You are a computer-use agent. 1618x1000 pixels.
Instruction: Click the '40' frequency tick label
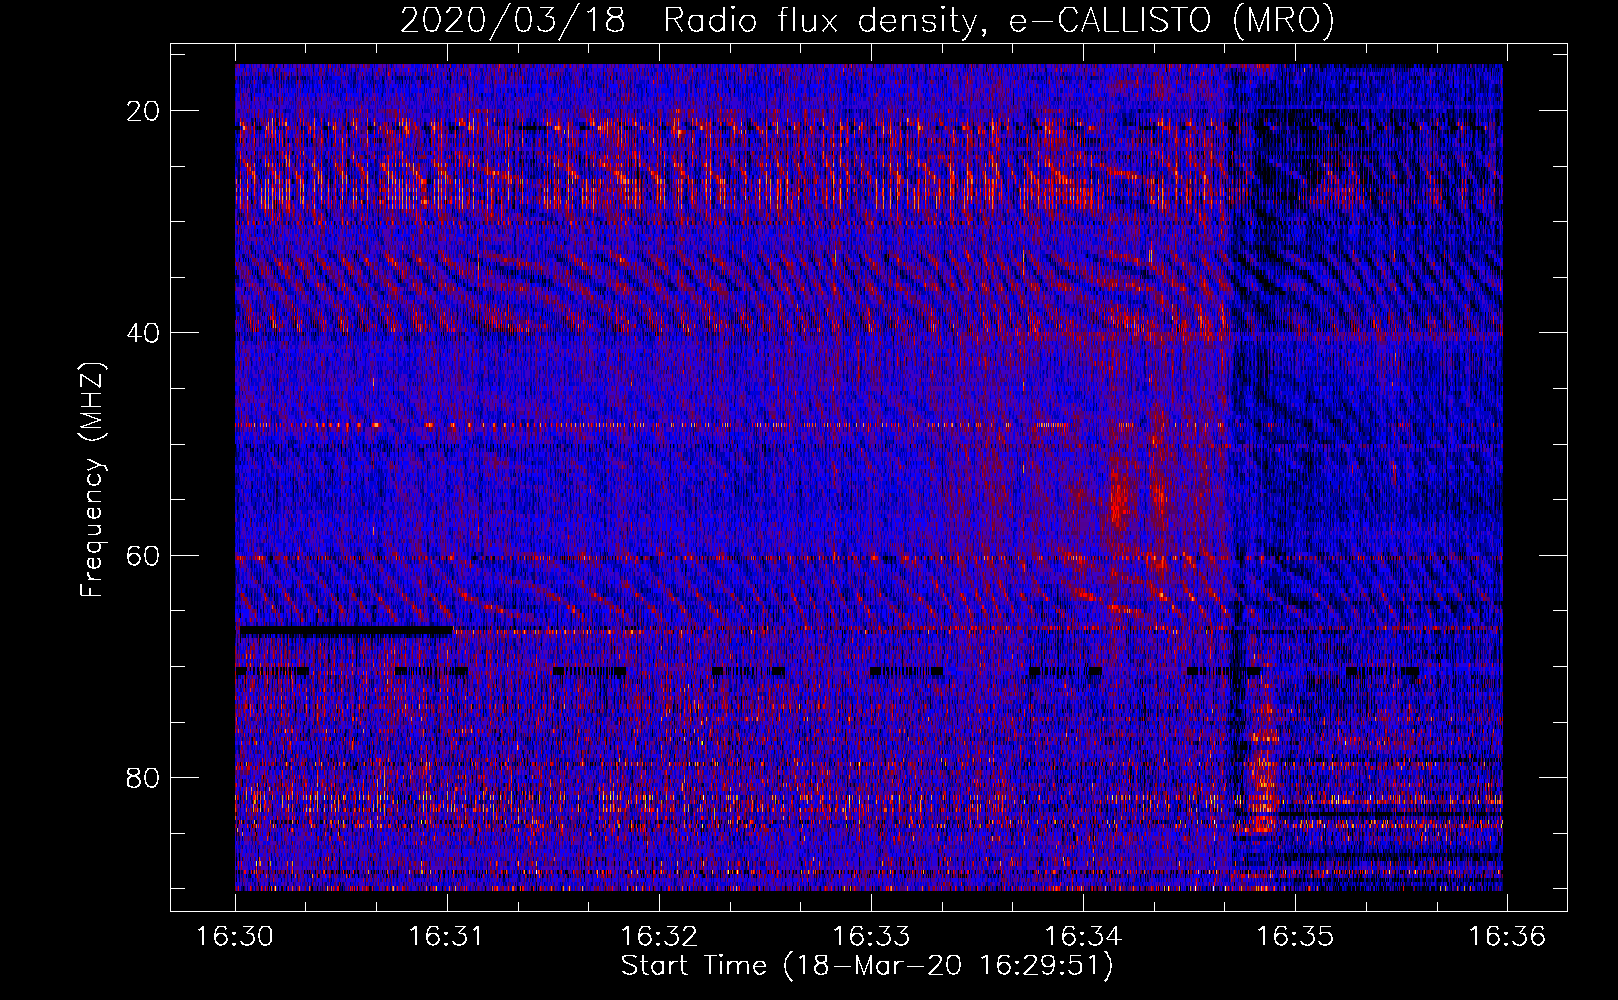click(144, 333)
